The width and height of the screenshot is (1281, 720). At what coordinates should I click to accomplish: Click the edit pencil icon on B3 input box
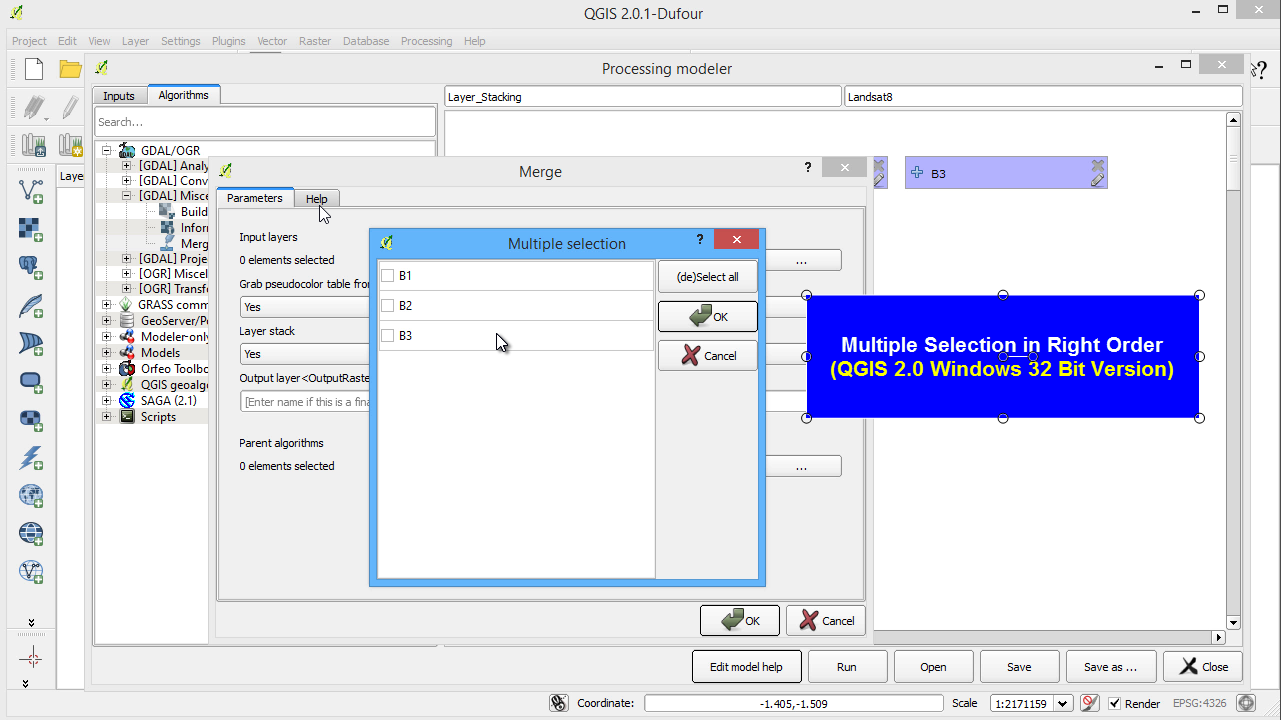(x=1098, y=180)
